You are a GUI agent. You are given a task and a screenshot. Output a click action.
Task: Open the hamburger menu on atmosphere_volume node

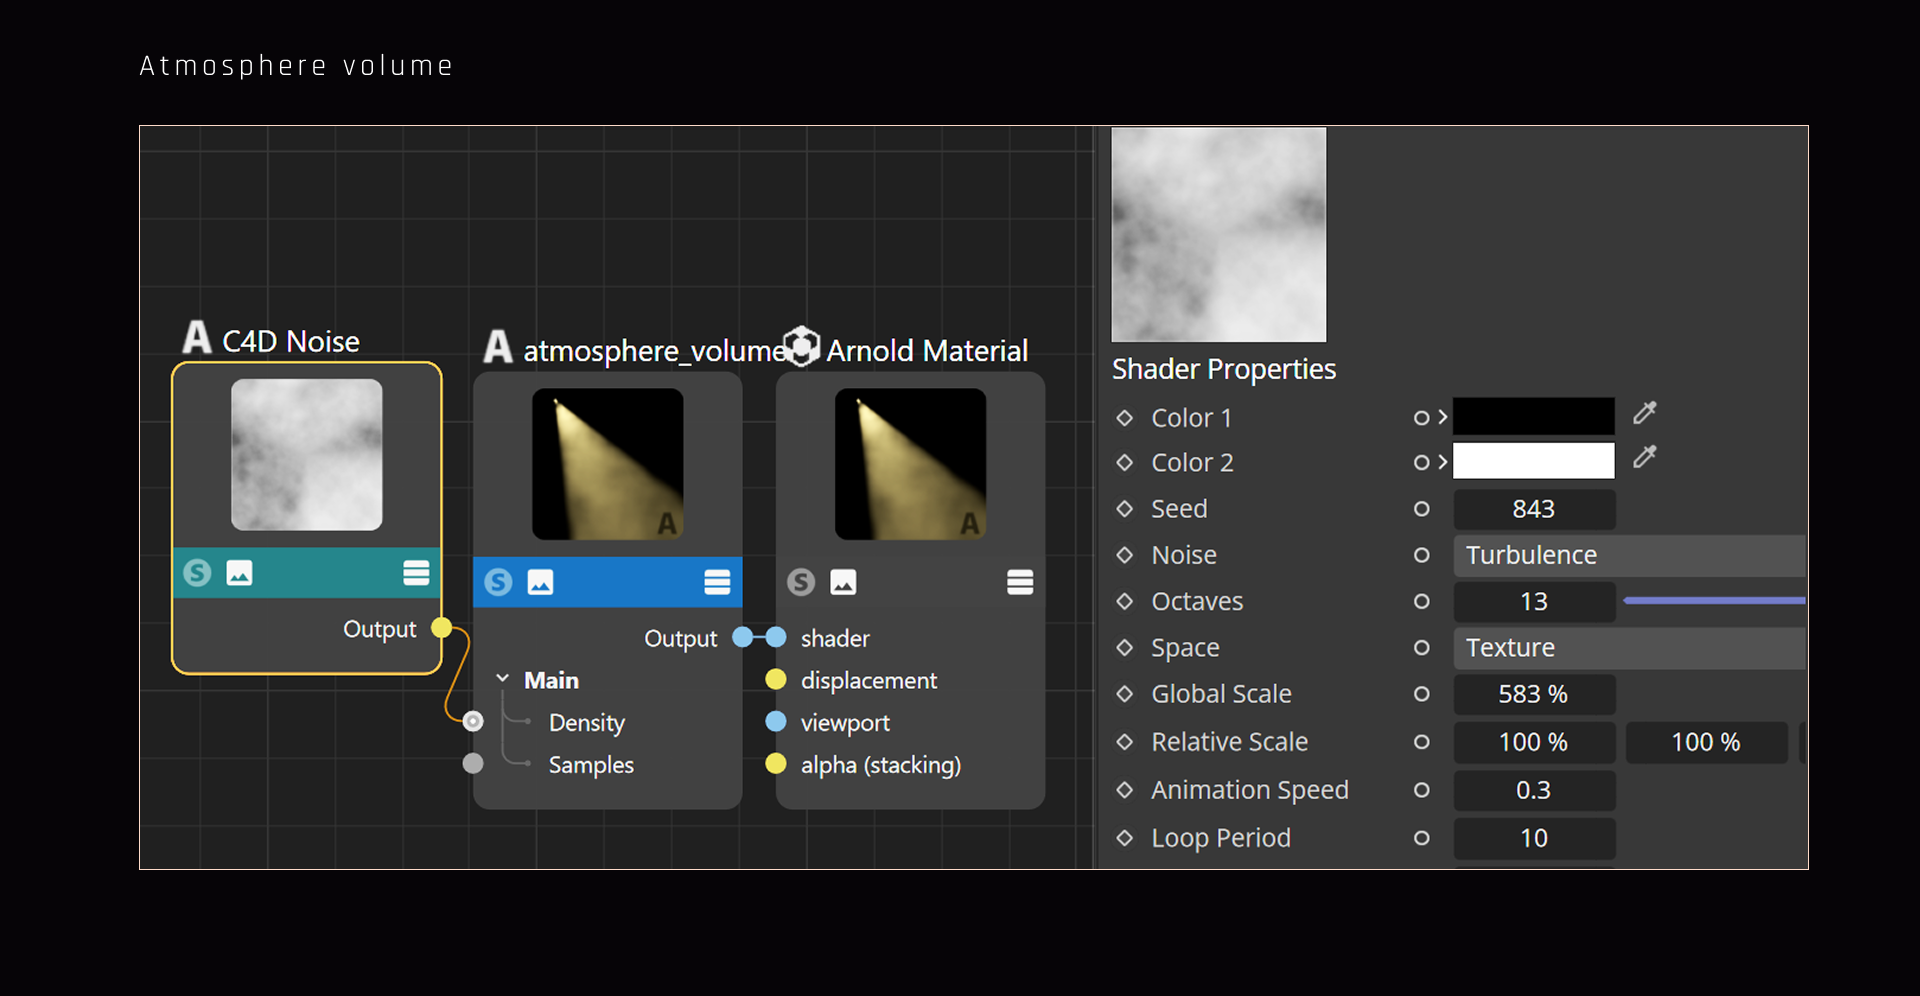(x=717, y=582)
